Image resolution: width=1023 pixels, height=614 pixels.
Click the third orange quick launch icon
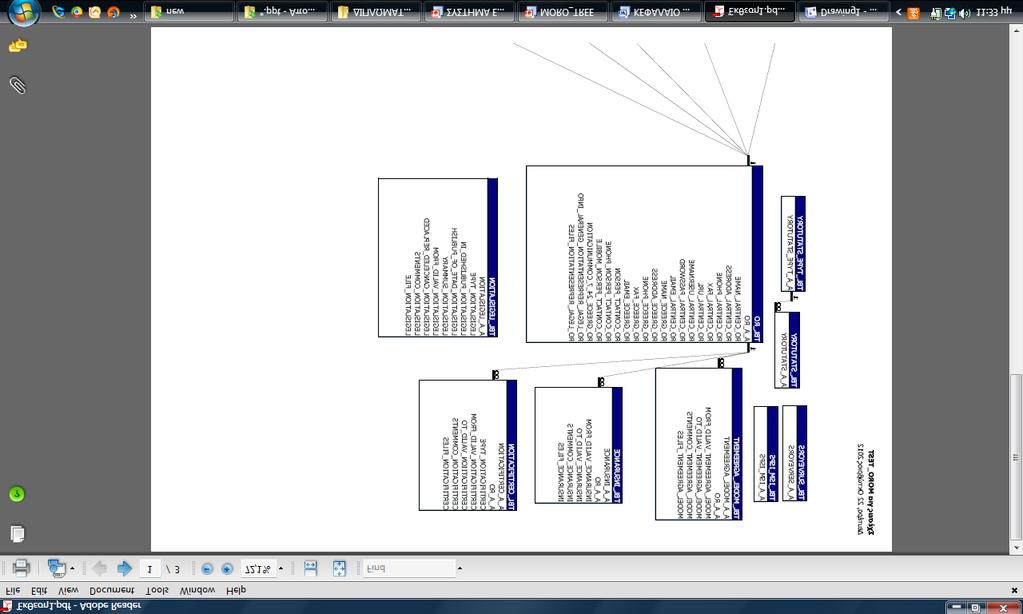point(95,12)
